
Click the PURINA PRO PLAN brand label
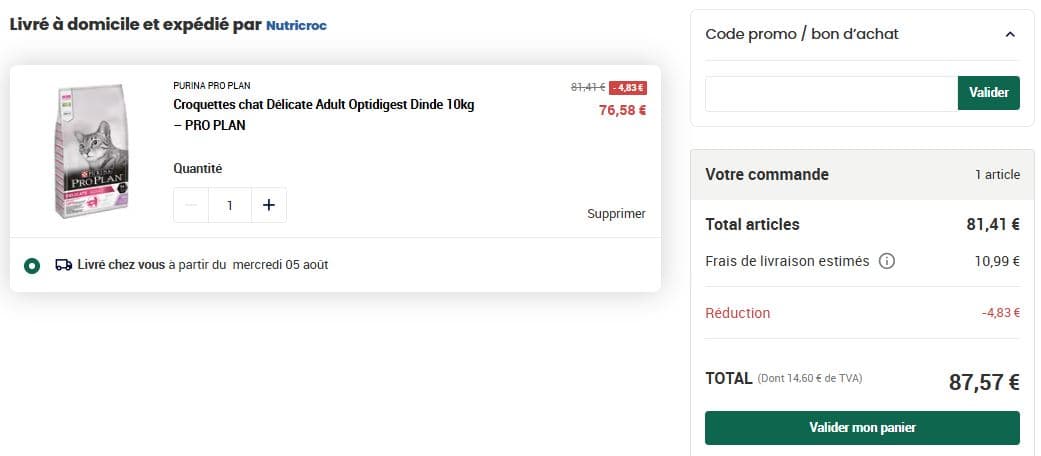[212, 86]
